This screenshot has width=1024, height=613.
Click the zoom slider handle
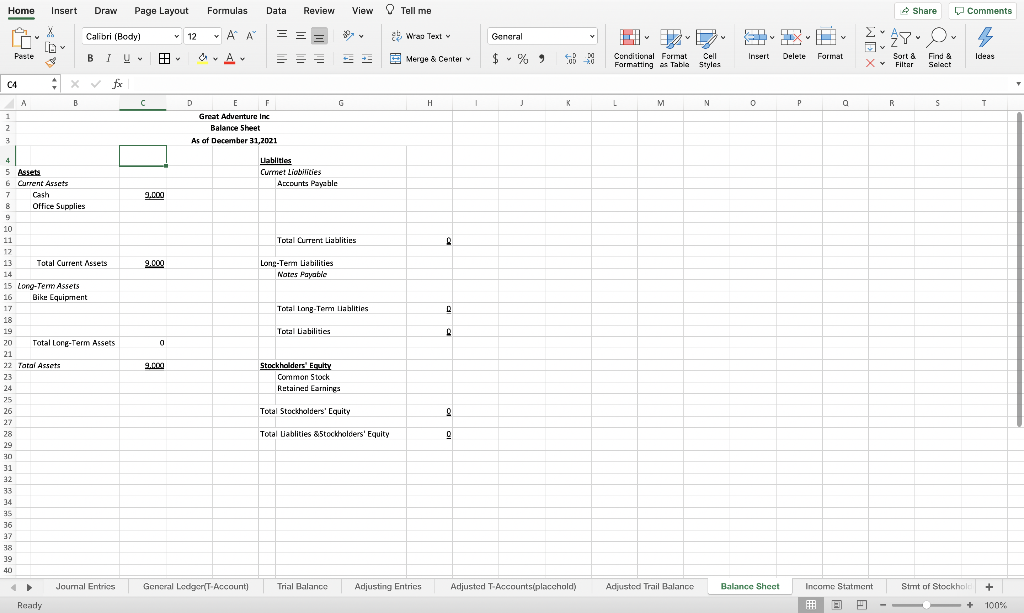[x=926, y=605]
